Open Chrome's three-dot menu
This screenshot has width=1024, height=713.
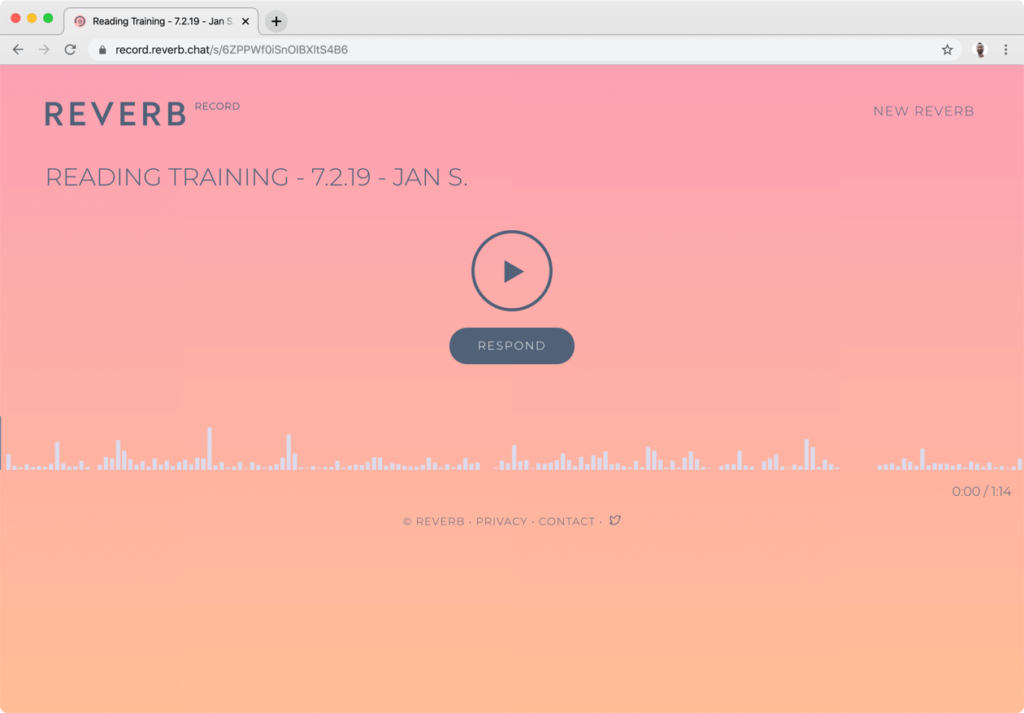pyautogui.click(x=1006, y=49)
